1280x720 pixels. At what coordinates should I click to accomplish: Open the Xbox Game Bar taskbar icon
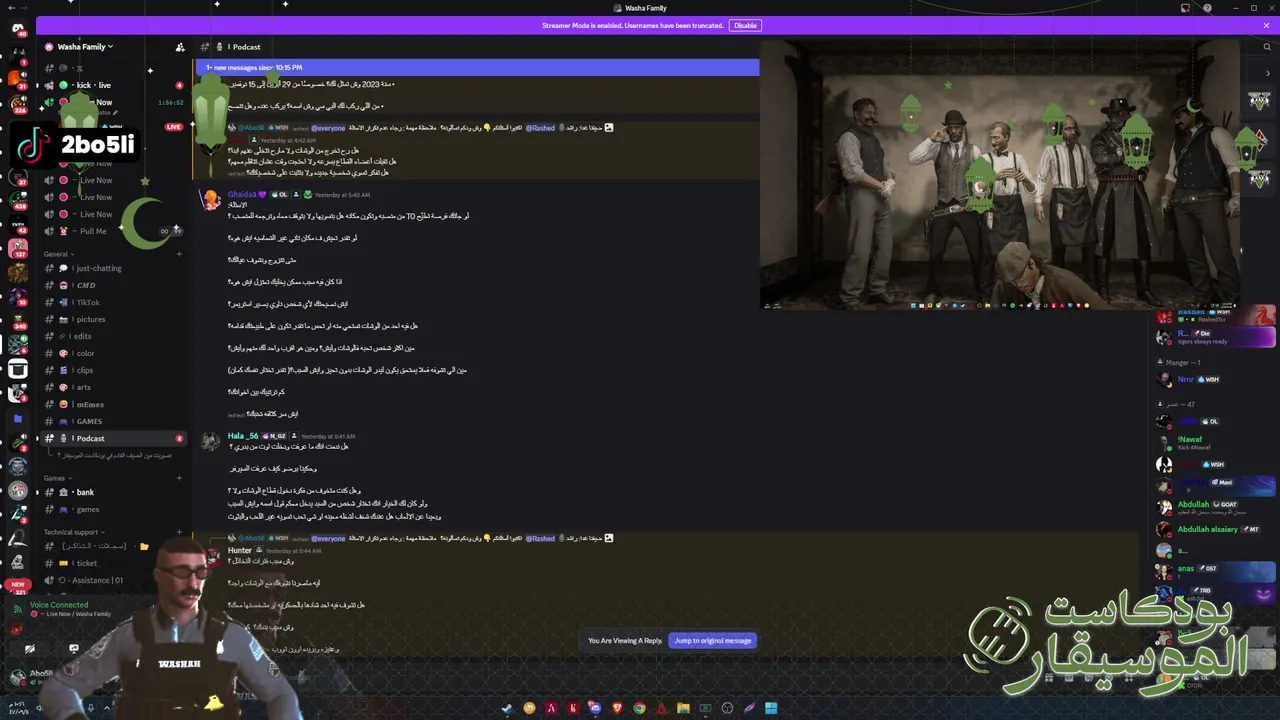pos(705,708)
